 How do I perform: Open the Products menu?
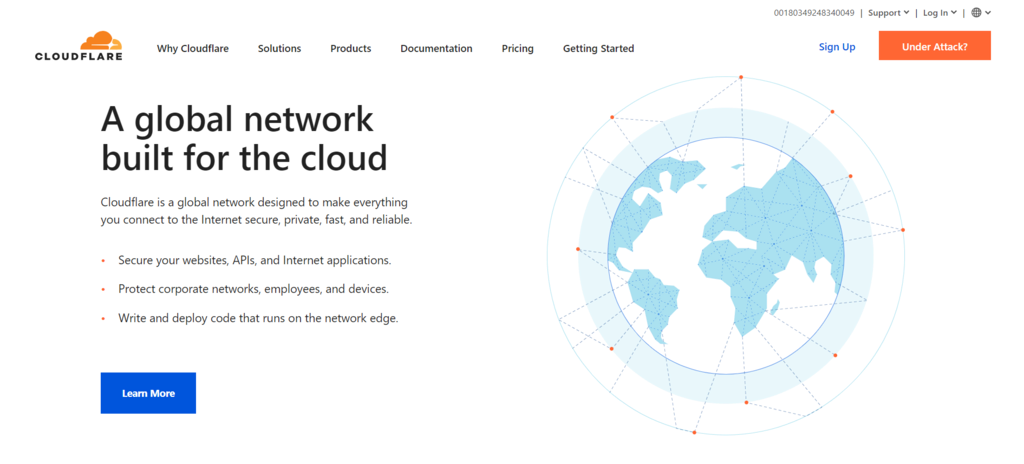click(x=351, y=48)
